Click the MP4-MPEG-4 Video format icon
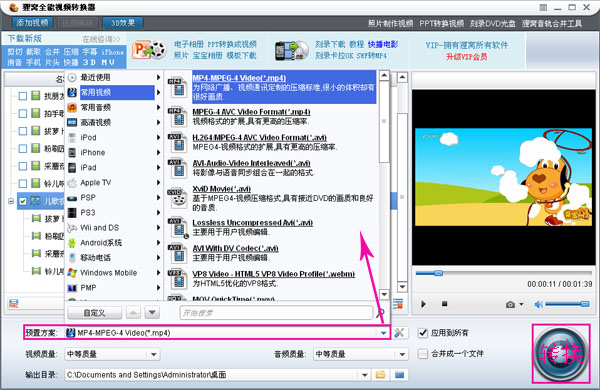Screen dimensions: 600x390 (178, 86)
